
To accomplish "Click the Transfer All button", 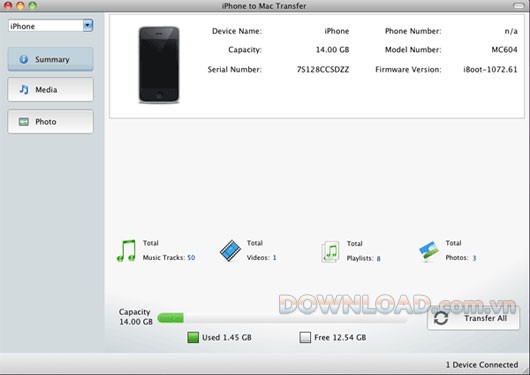I will coord(473,318).
